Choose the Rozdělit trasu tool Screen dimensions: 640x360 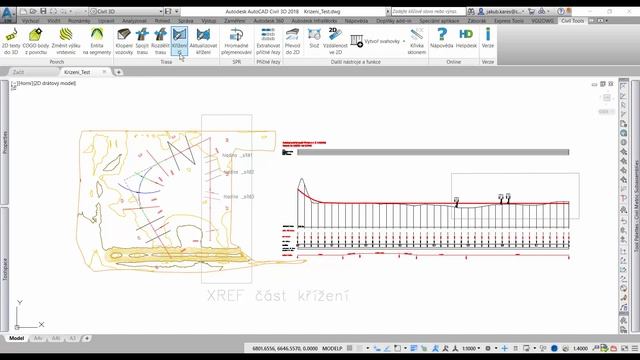[x=160, y=41]
